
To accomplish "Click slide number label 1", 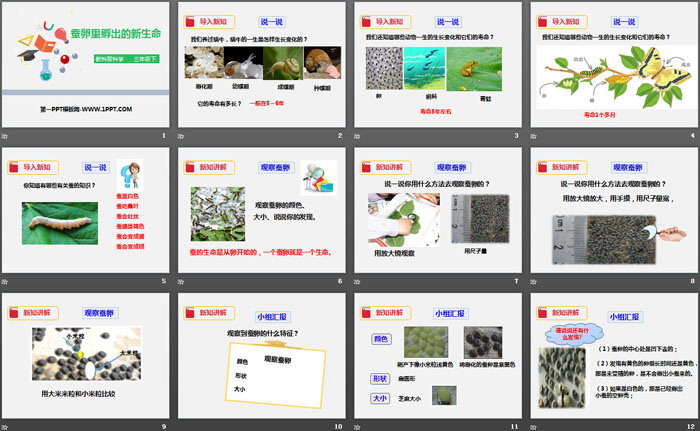I will [164, 135].
